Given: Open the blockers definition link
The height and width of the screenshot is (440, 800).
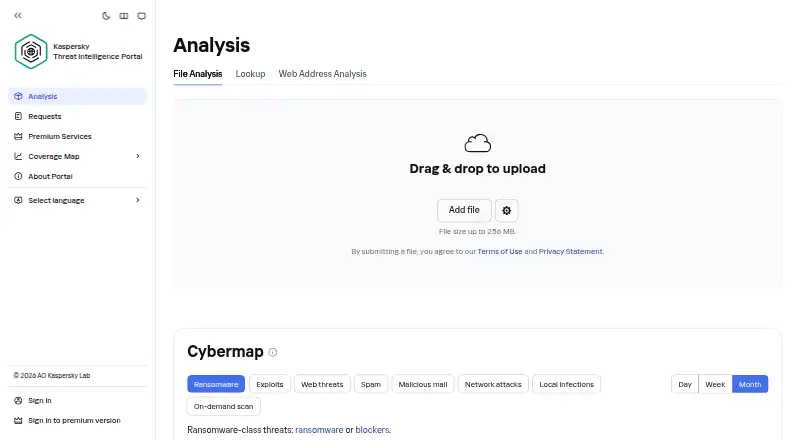Looking at the screenshot, I should [372, 430].
